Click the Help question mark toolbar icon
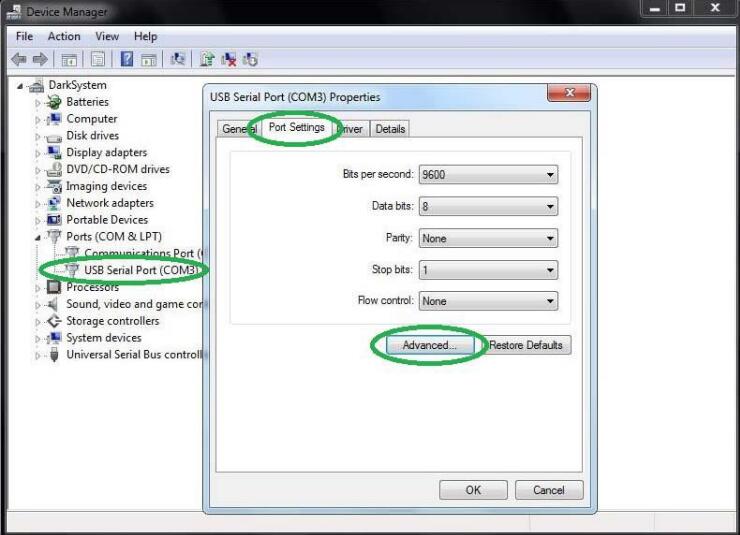 click(126, 59)
